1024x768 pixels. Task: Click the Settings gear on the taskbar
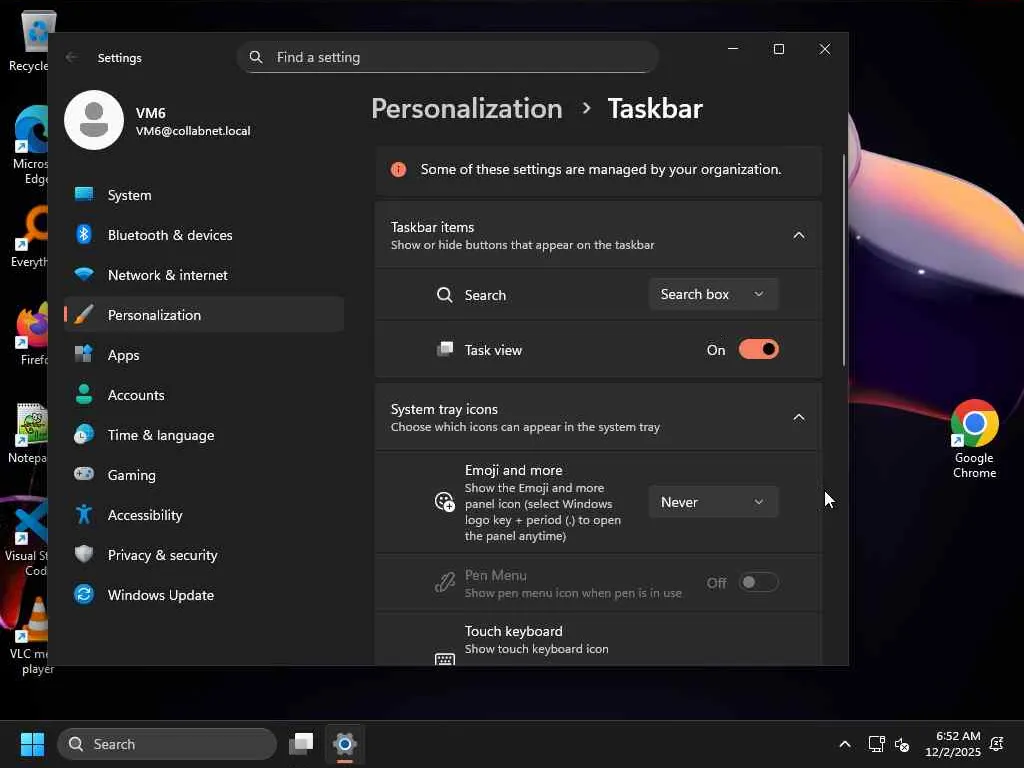(x=345, y=744)
